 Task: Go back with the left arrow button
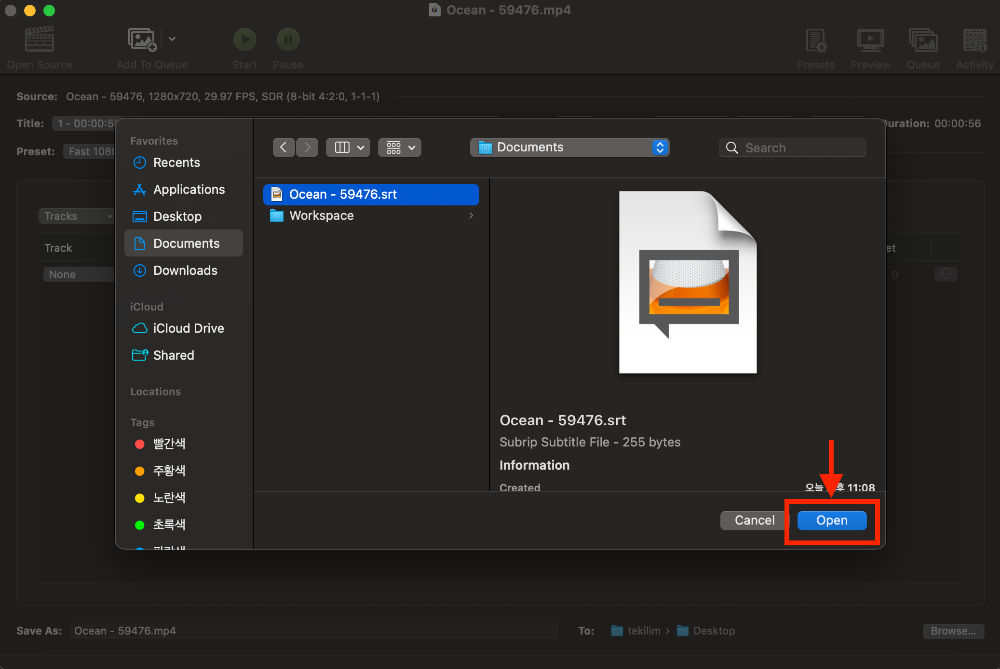coord(284,147)
